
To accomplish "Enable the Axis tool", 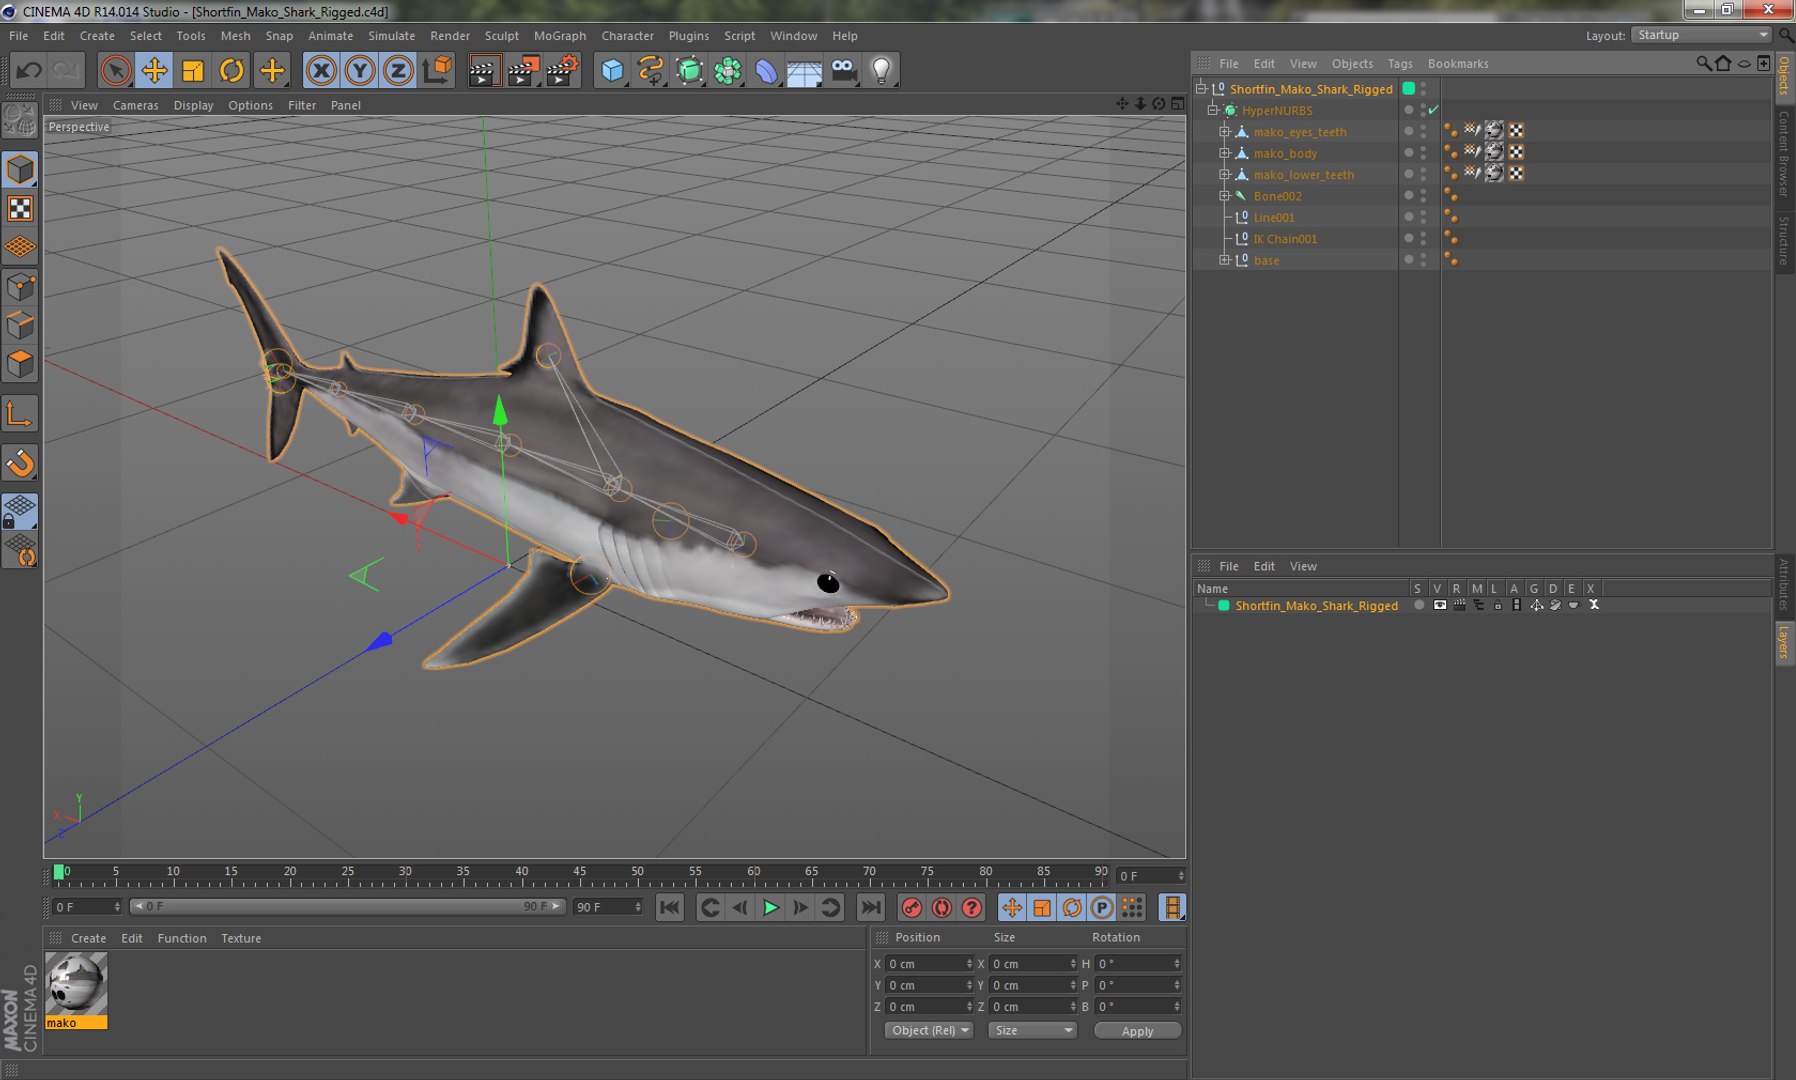I will point(20,414).
